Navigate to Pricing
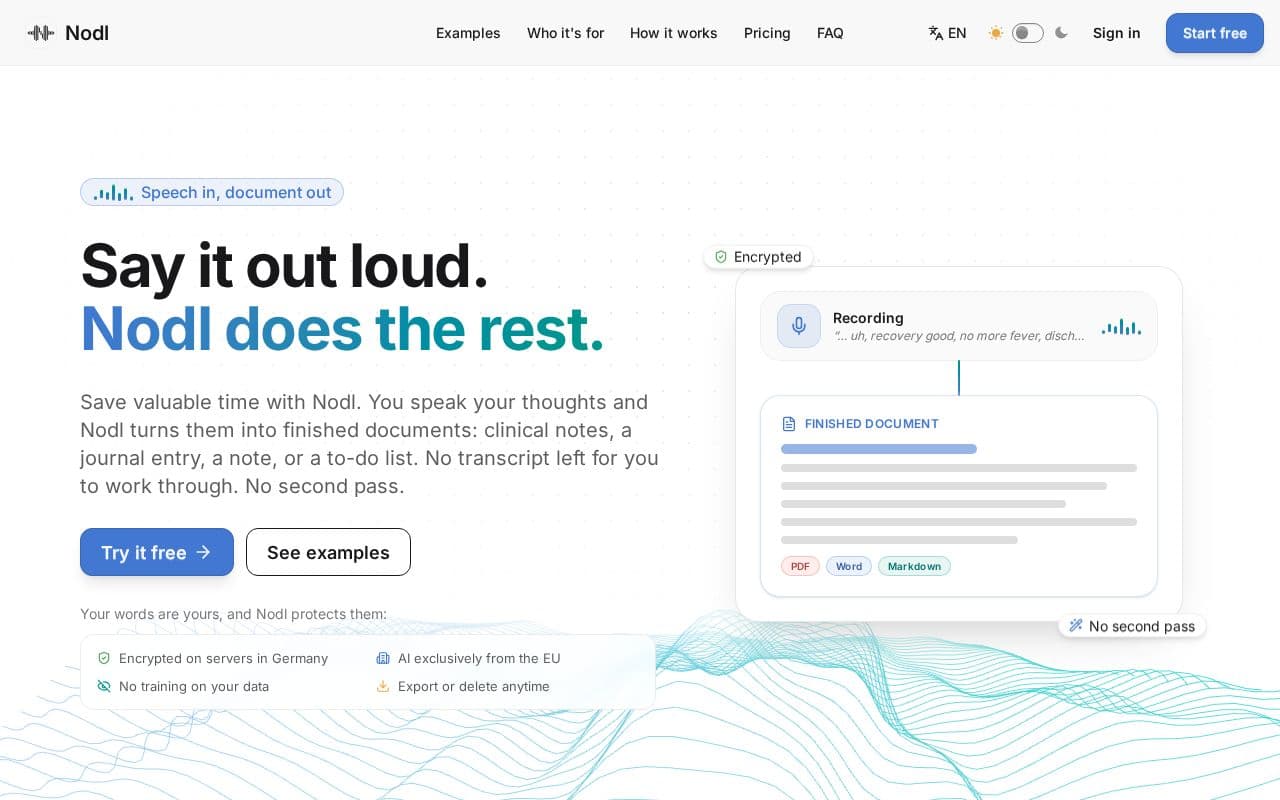The image size is (1280, 800). pos(767,33)
